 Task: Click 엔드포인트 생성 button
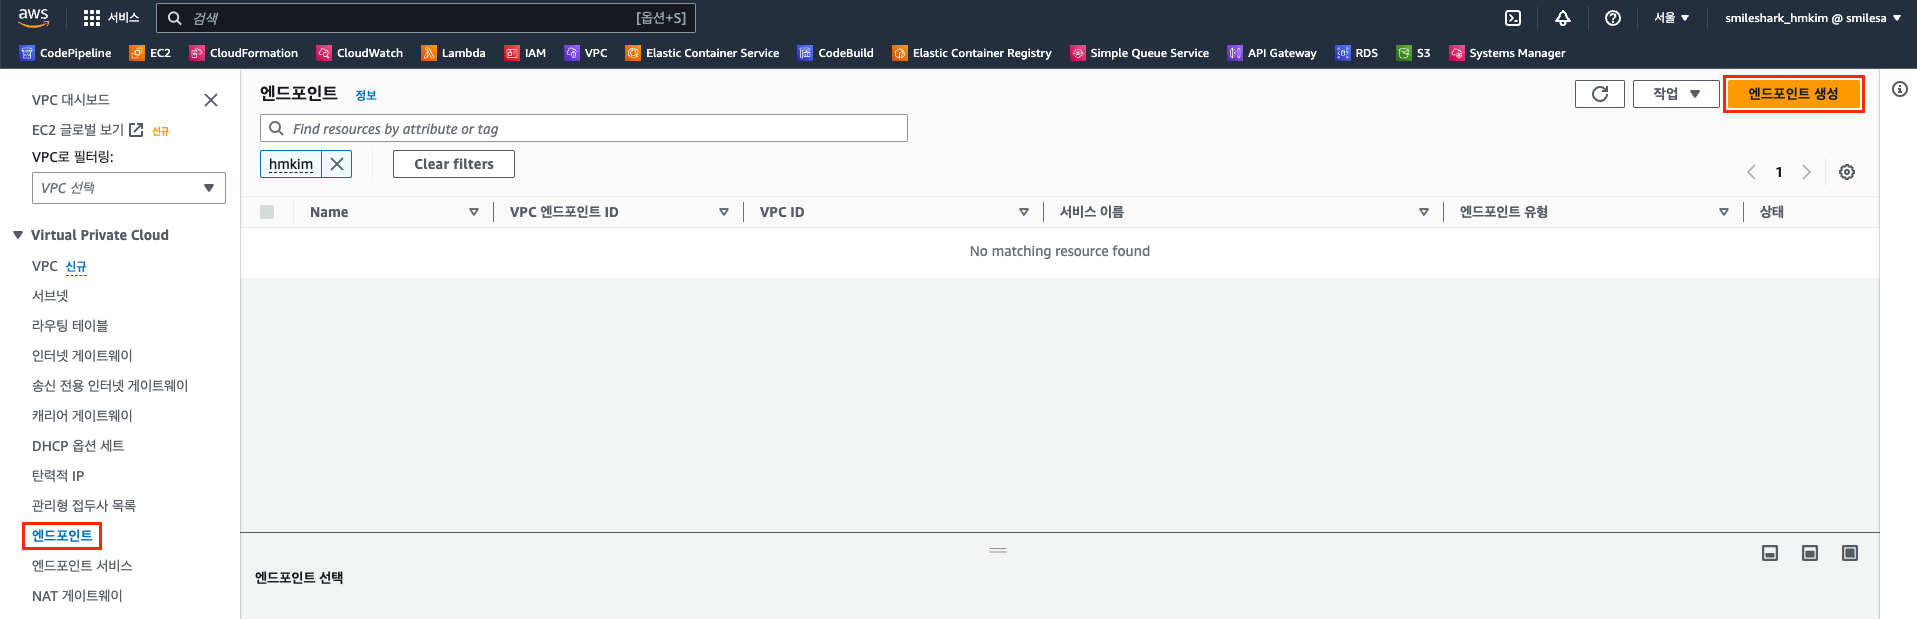pyautogui.click(x=1793, y=94)
